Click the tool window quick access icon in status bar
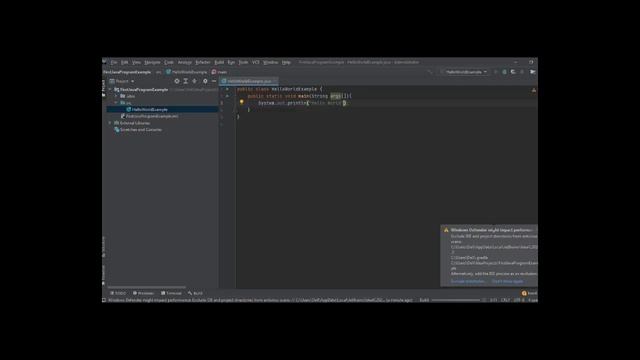 point(104,300)
